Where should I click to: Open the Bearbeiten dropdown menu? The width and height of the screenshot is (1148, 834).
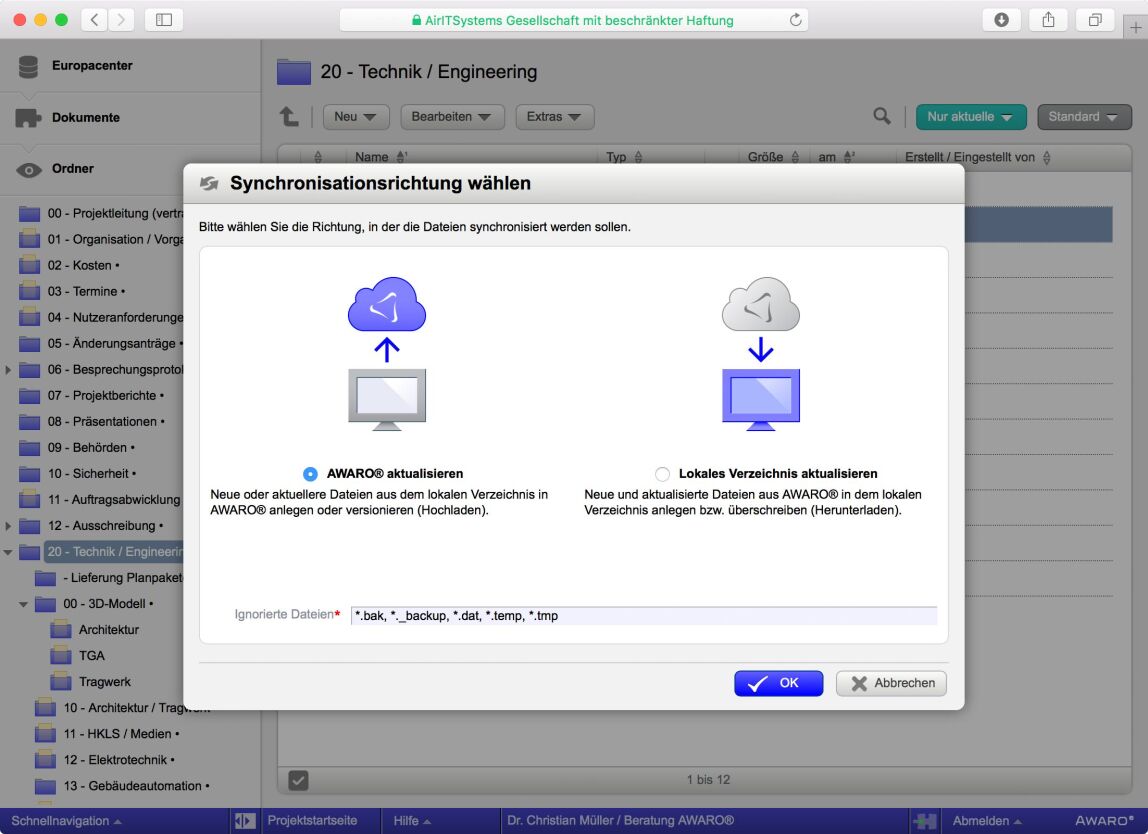pos(452,116)
